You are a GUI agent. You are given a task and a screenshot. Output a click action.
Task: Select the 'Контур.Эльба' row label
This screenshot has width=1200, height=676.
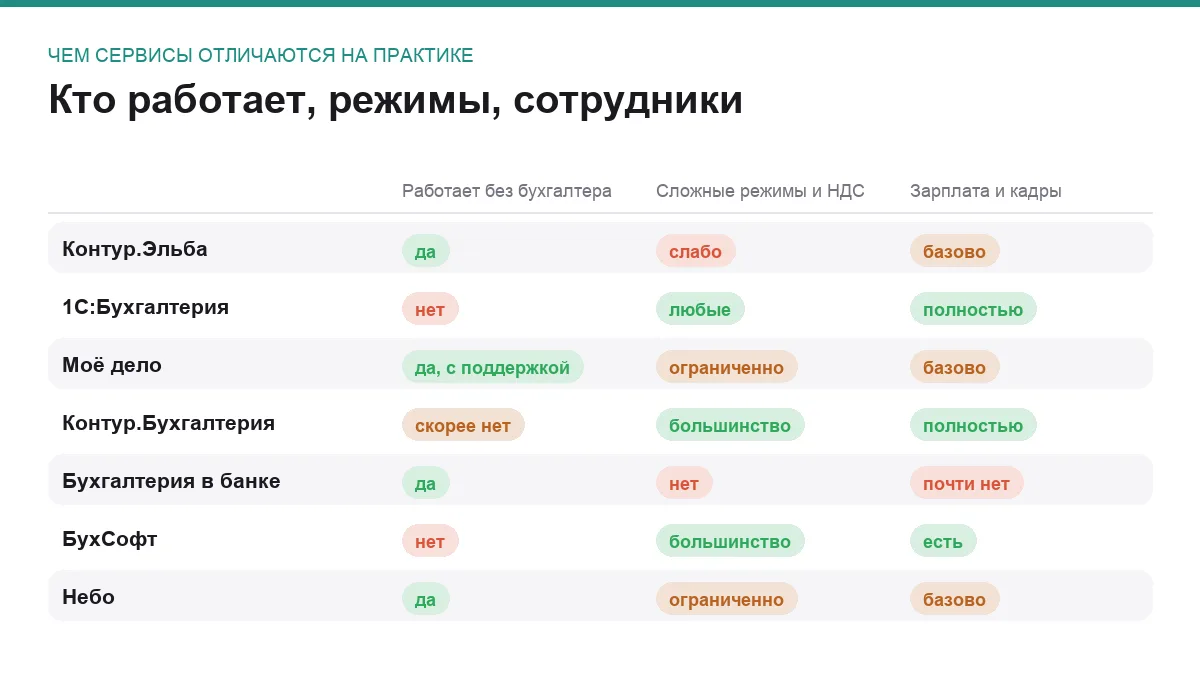(135, 249)
